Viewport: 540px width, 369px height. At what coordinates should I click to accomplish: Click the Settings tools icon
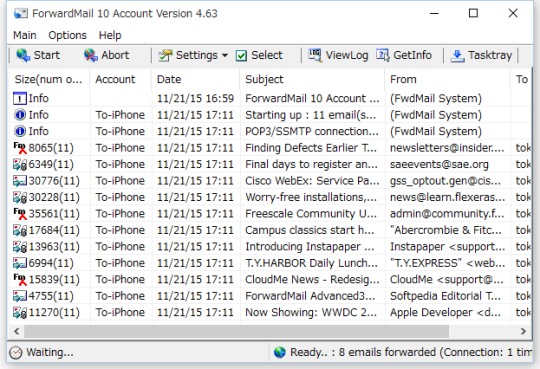tap(165, 55)
